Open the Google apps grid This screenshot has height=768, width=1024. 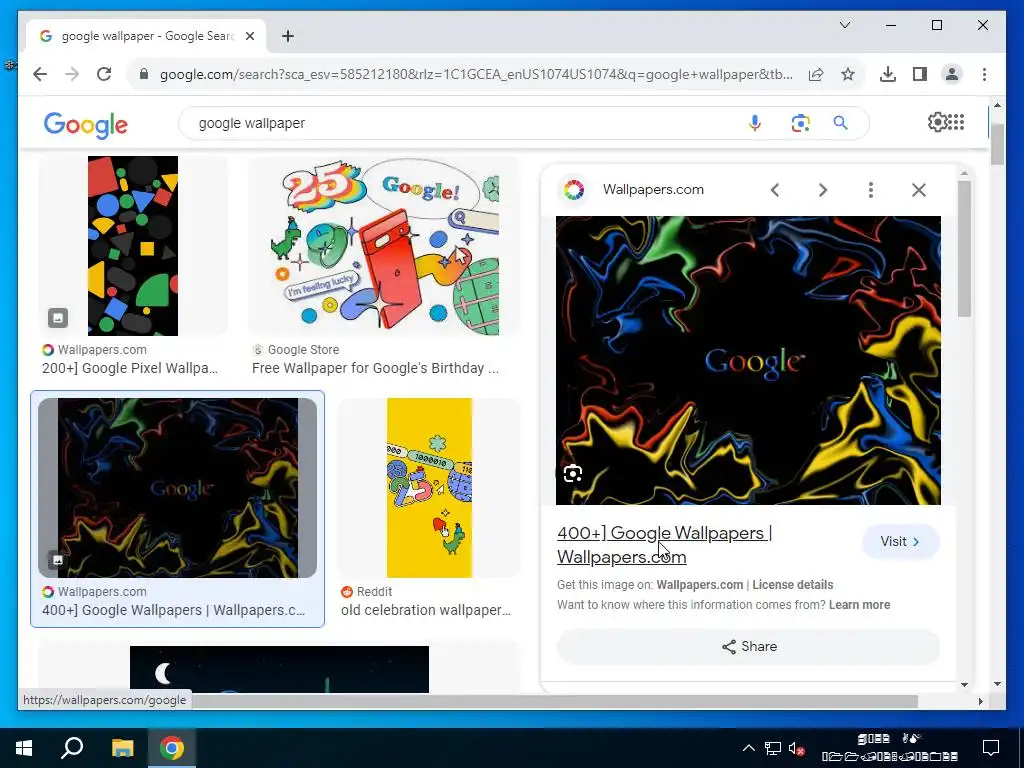point(956,122)
